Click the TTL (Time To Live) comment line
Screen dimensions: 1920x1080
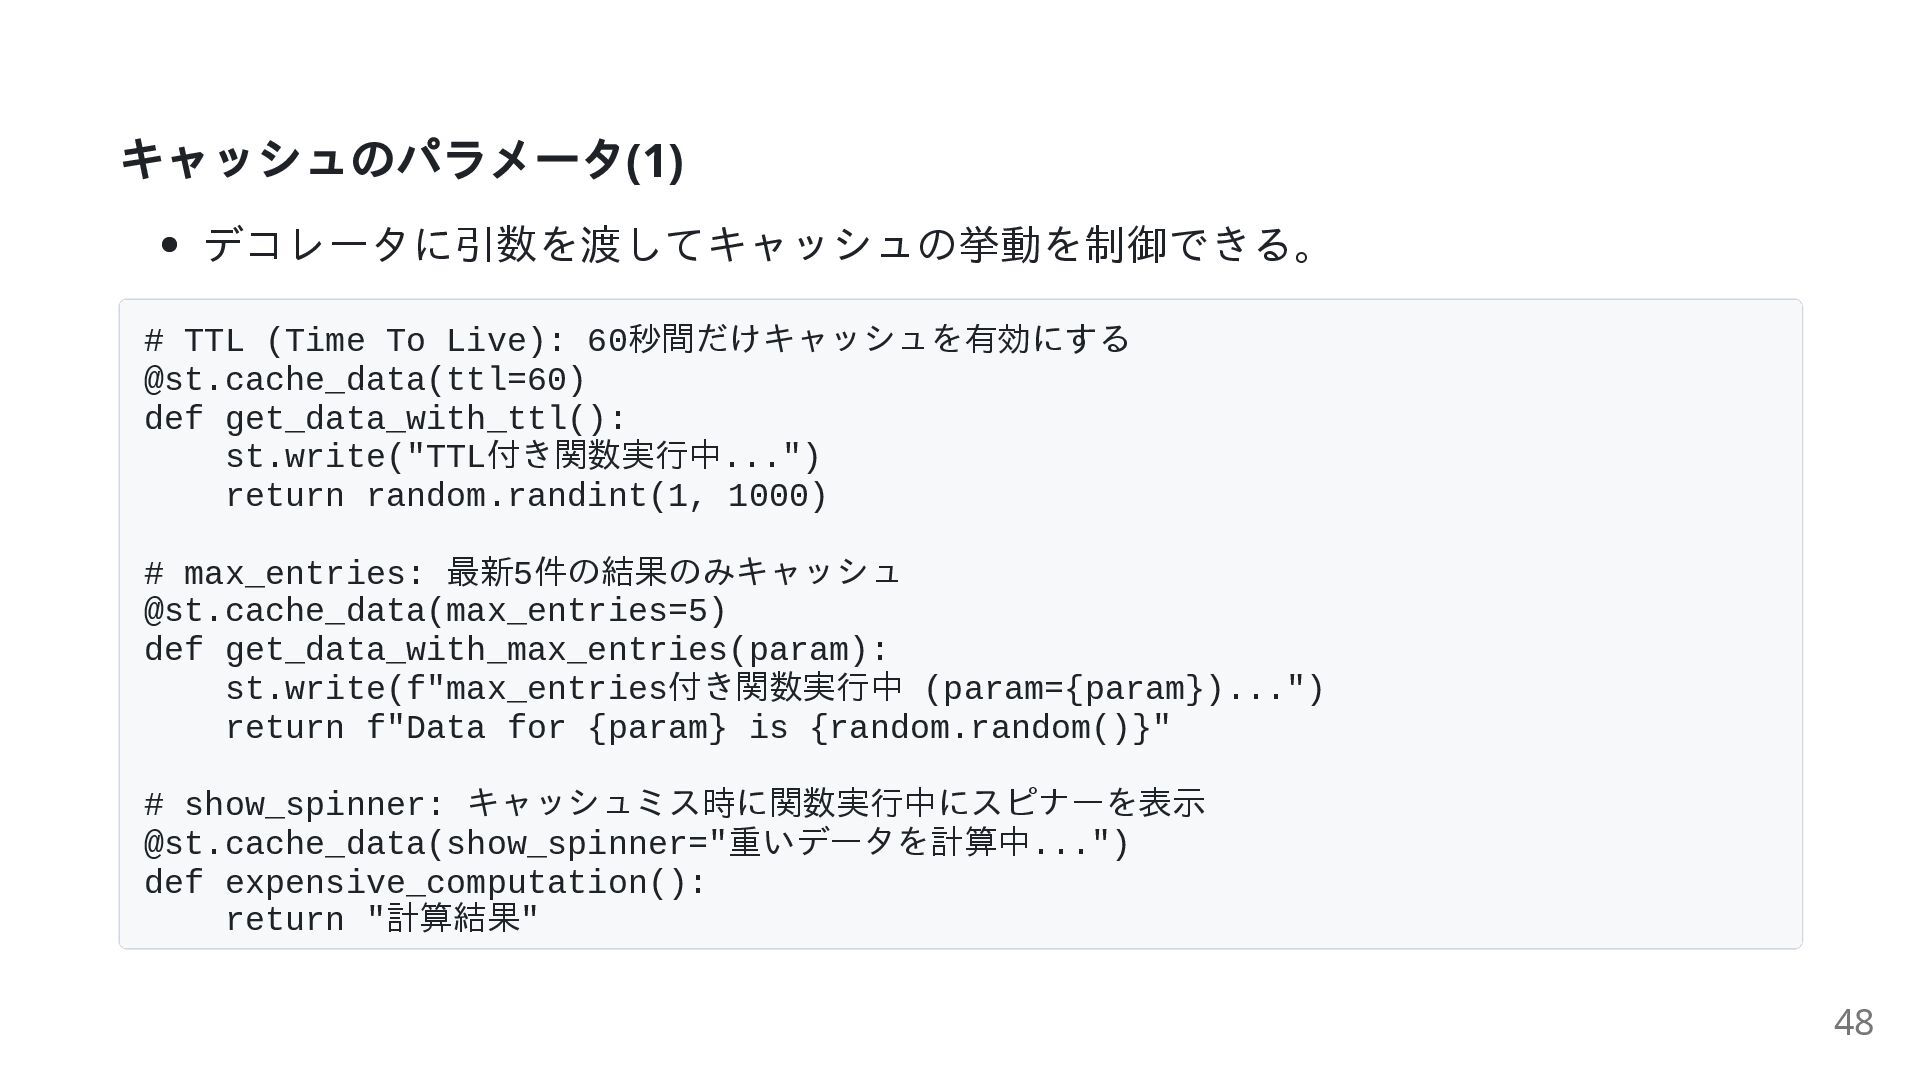pyautogui.click(x=636, y=341)
